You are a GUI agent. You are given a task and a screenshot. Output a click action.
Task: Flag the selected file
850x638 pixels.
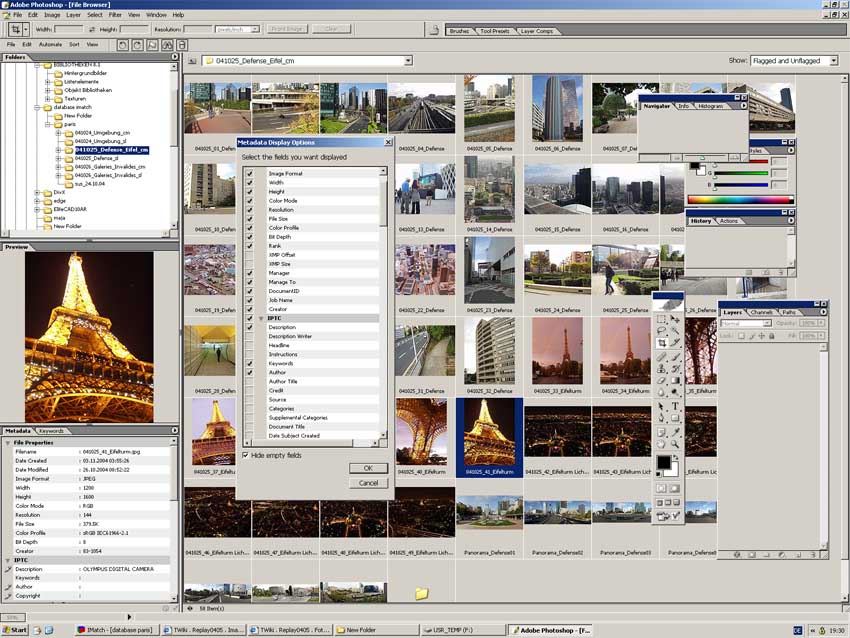[x=152, y=45]
